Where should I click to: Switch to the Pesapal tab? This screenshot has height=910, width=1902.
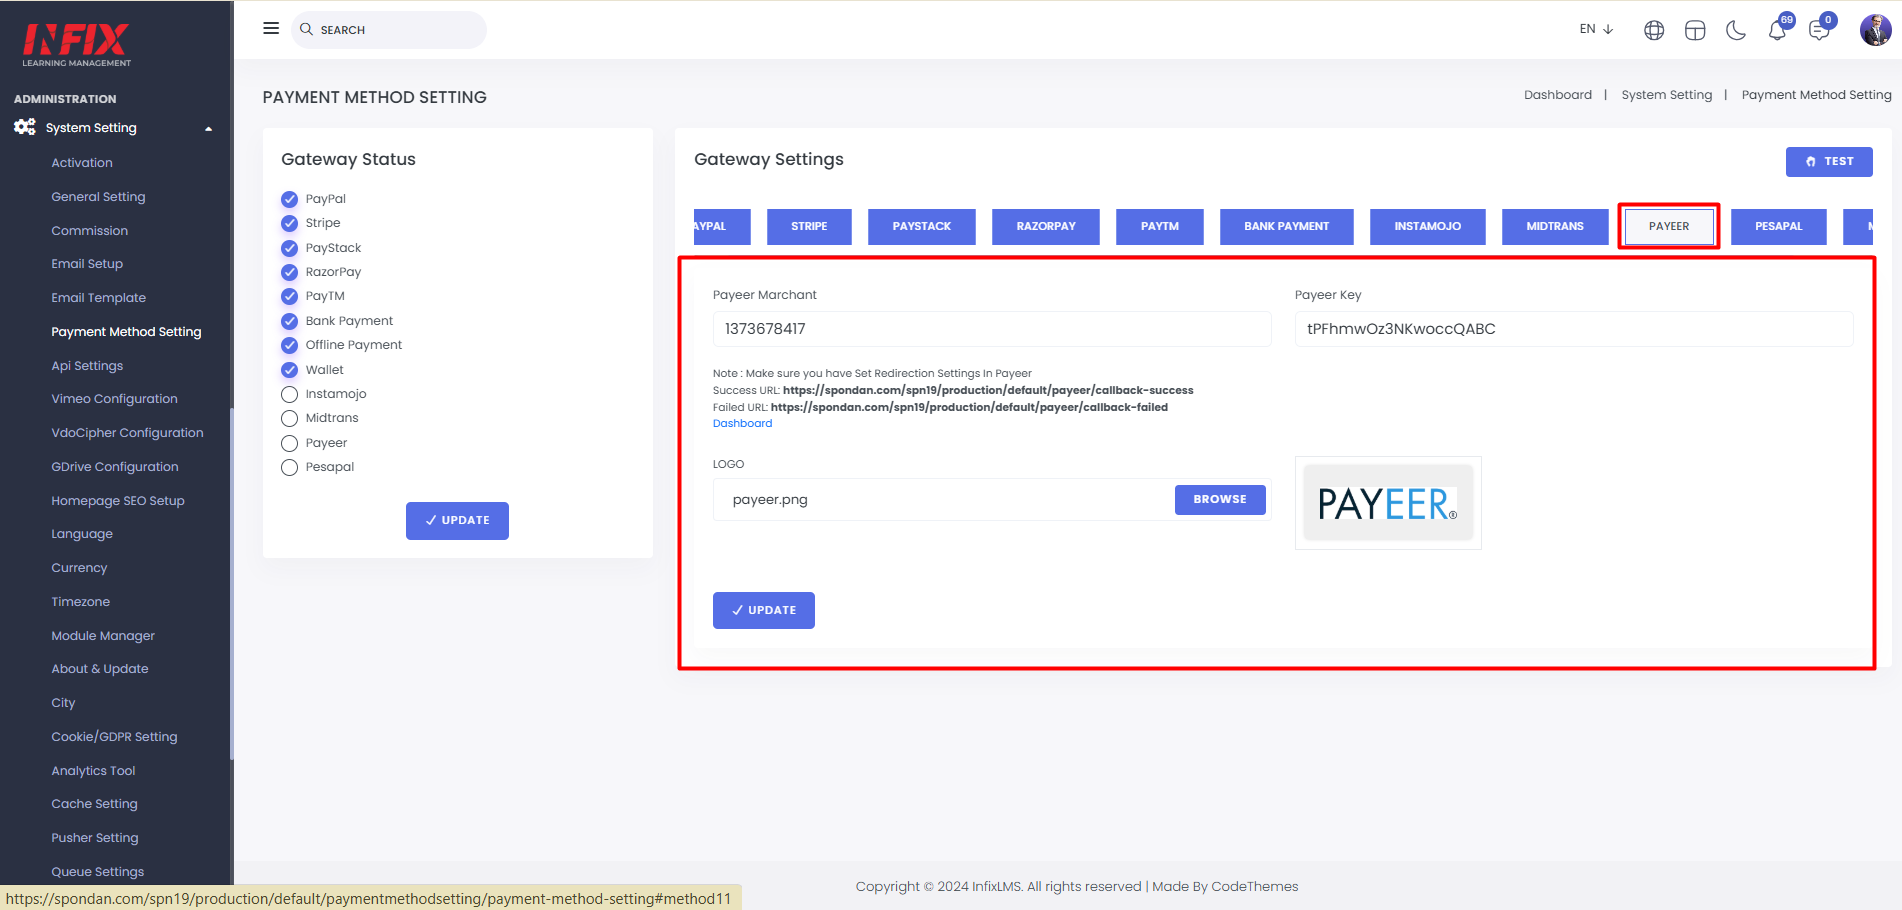point(1779,227)
